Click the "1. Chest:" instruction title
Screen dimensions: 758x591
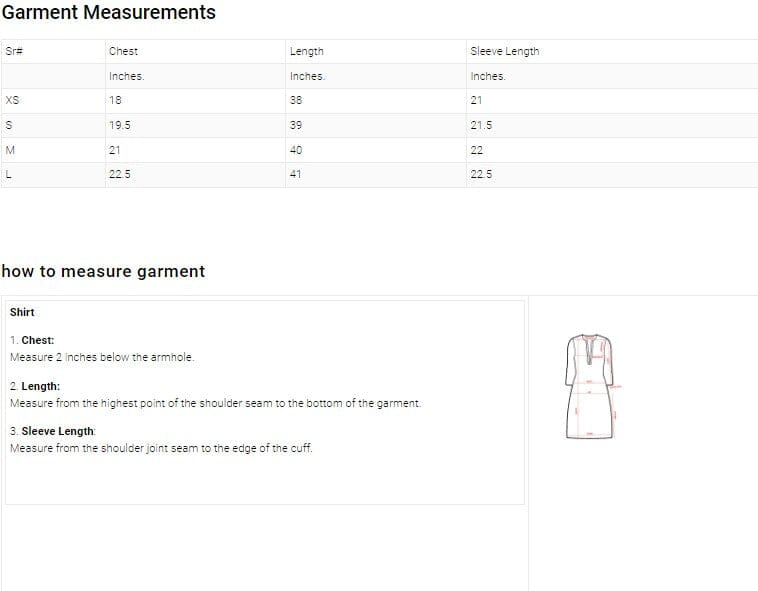pos(32,340)
